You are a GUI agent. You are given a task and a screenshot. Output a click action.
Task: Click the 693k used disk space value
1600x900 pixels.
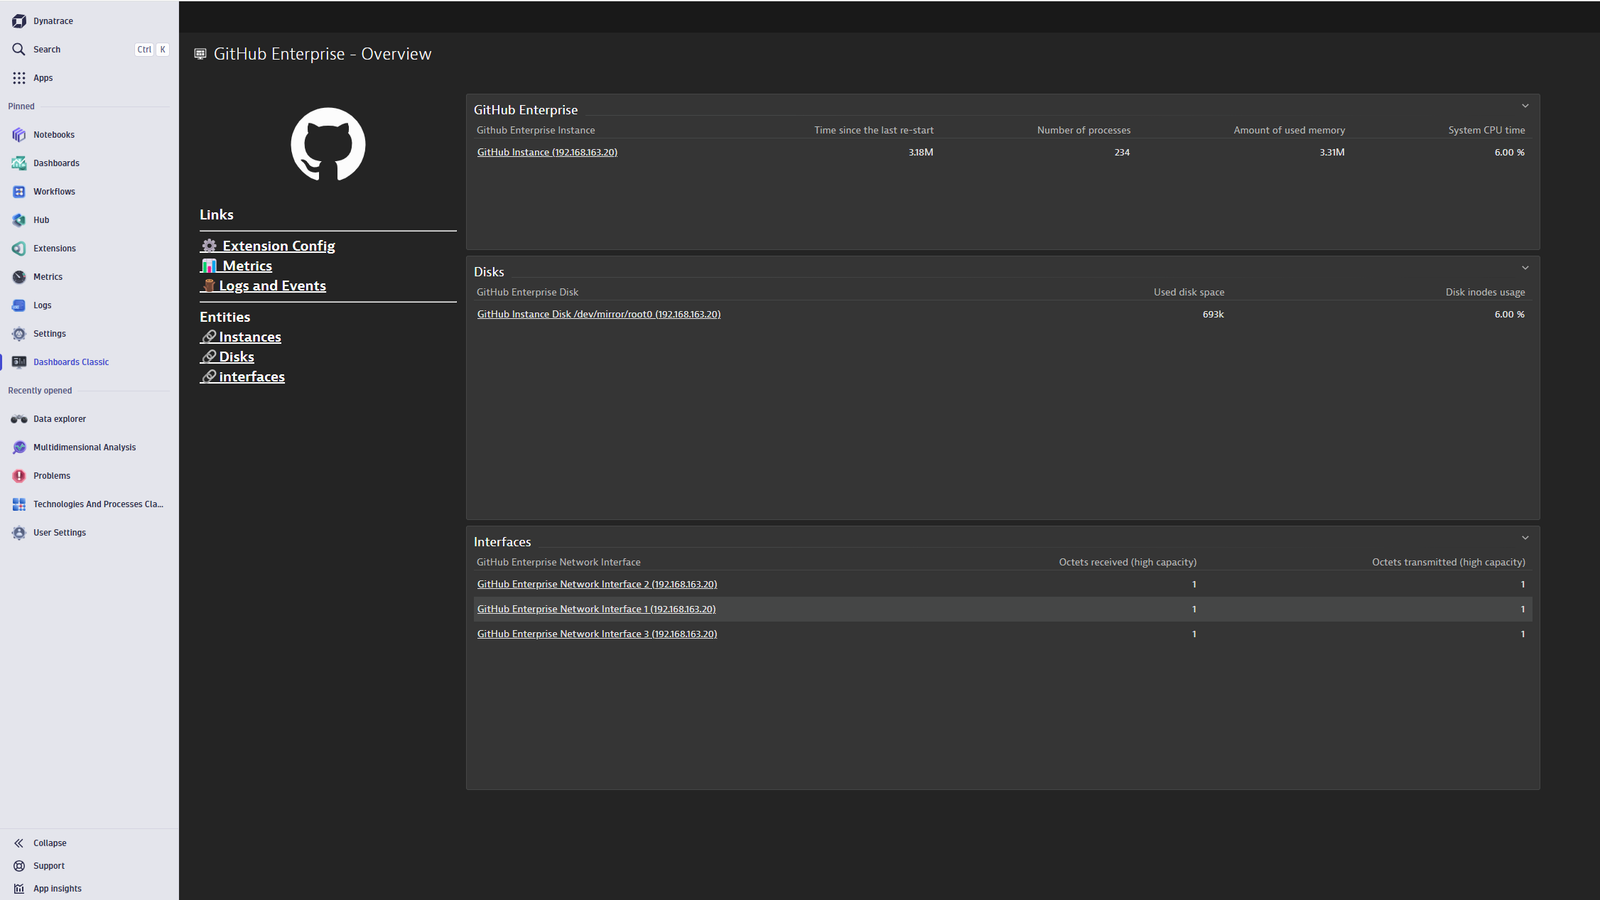pos(1213,314)
